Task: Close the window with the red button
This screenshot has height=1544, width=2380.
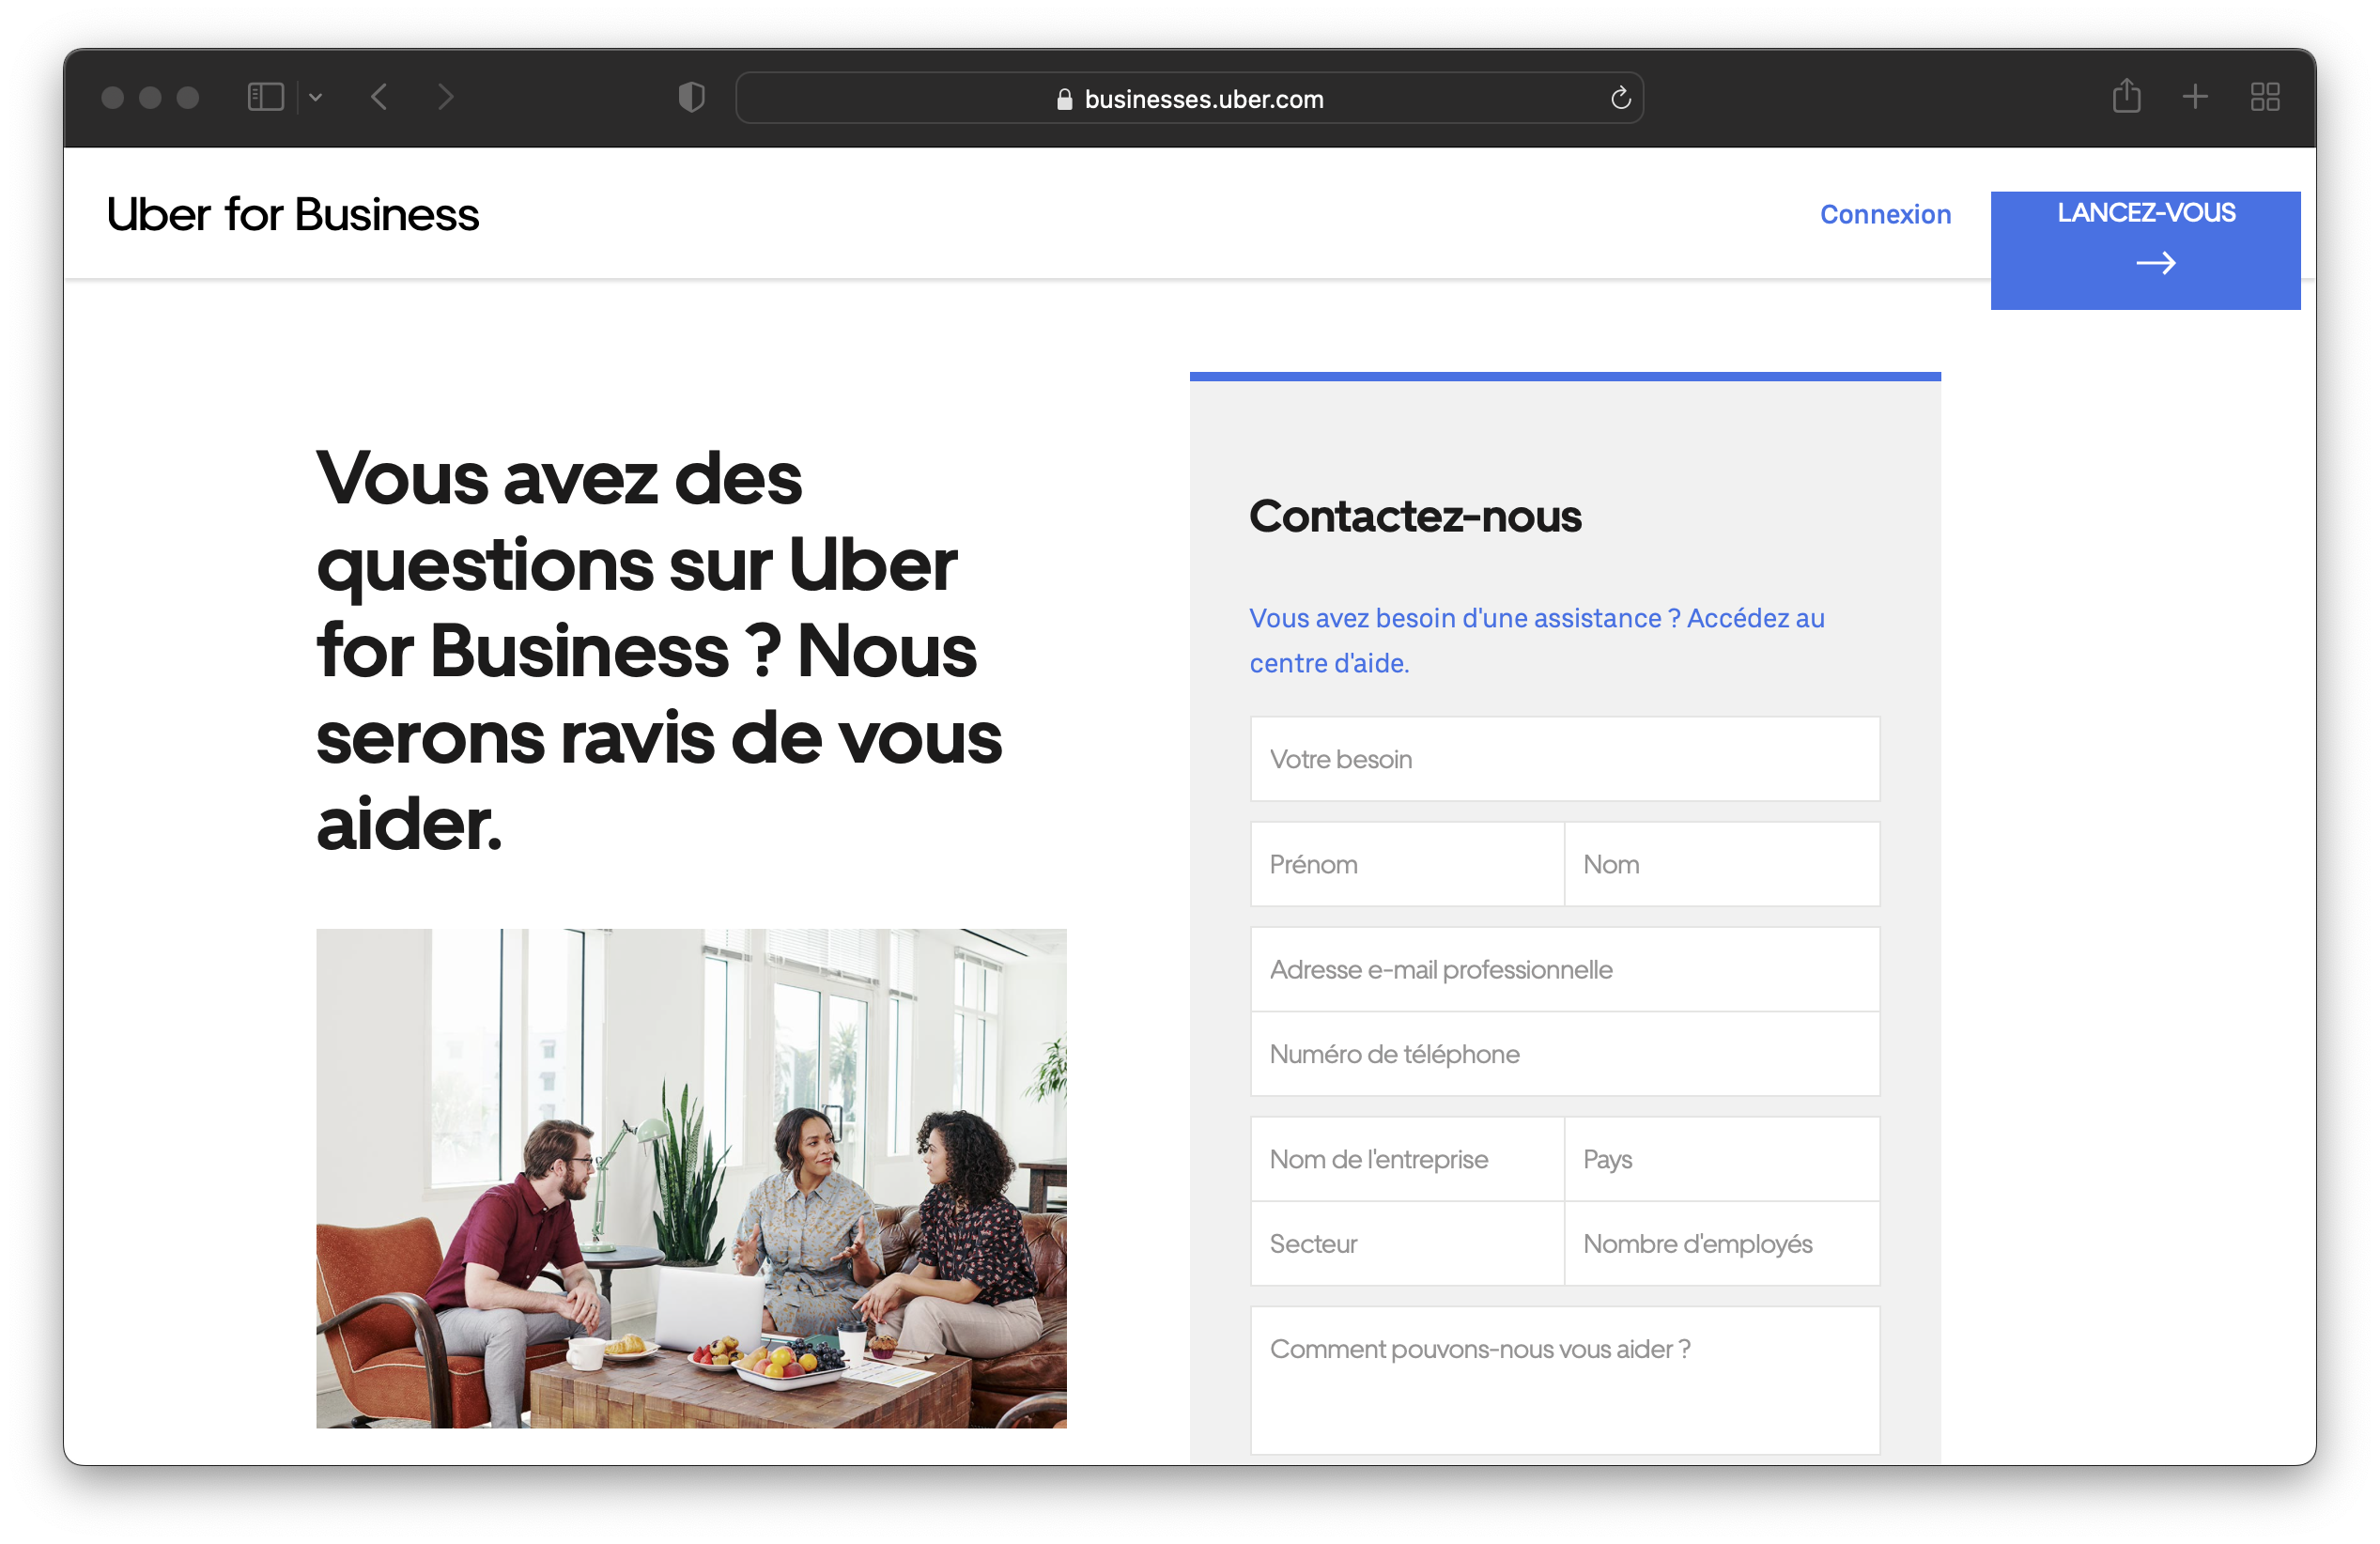Action: (113, 97)
